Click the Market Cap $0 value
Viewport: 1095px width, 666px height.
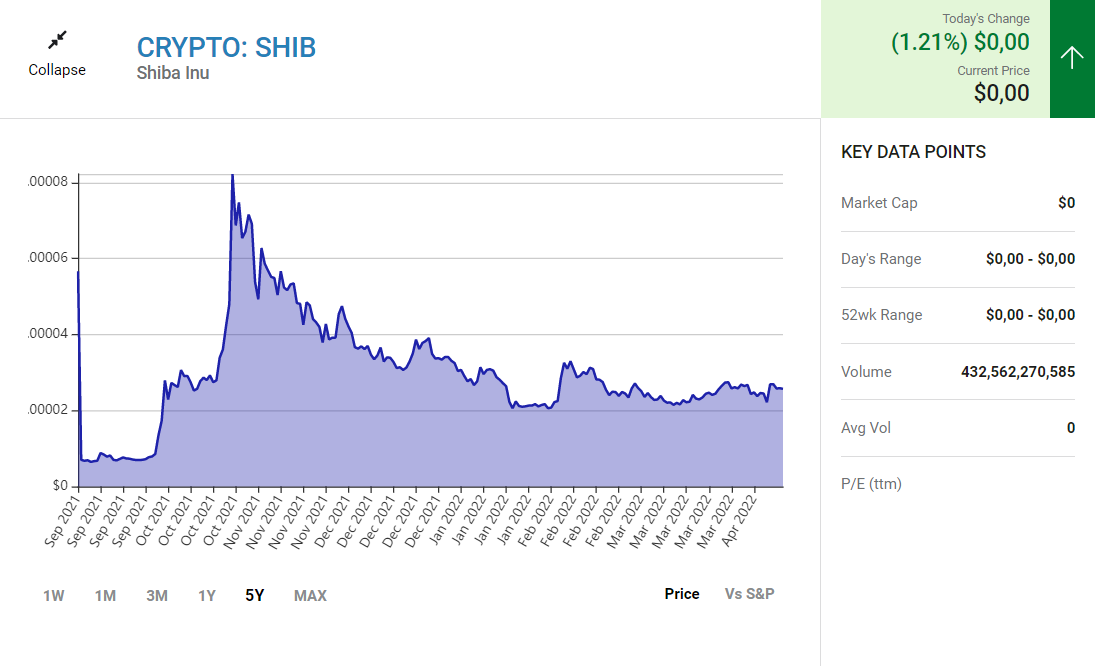(1066, 202)
